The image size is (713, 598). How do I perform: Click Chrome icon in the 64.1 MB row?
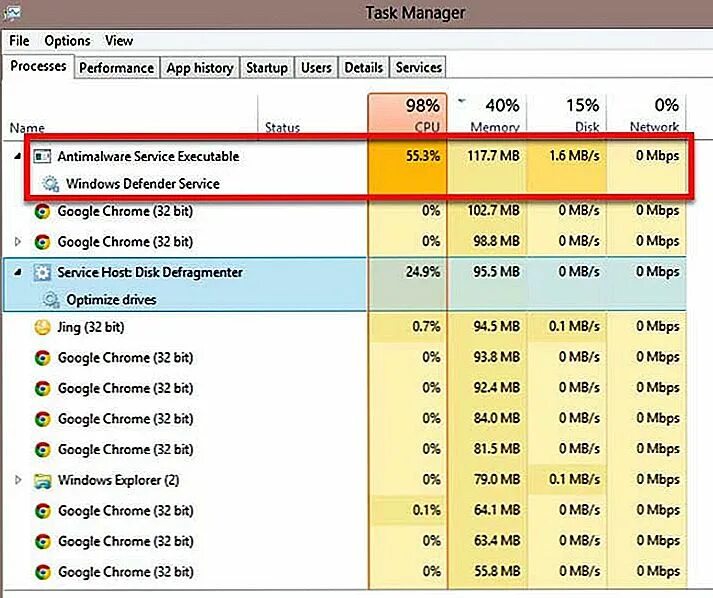42,511
